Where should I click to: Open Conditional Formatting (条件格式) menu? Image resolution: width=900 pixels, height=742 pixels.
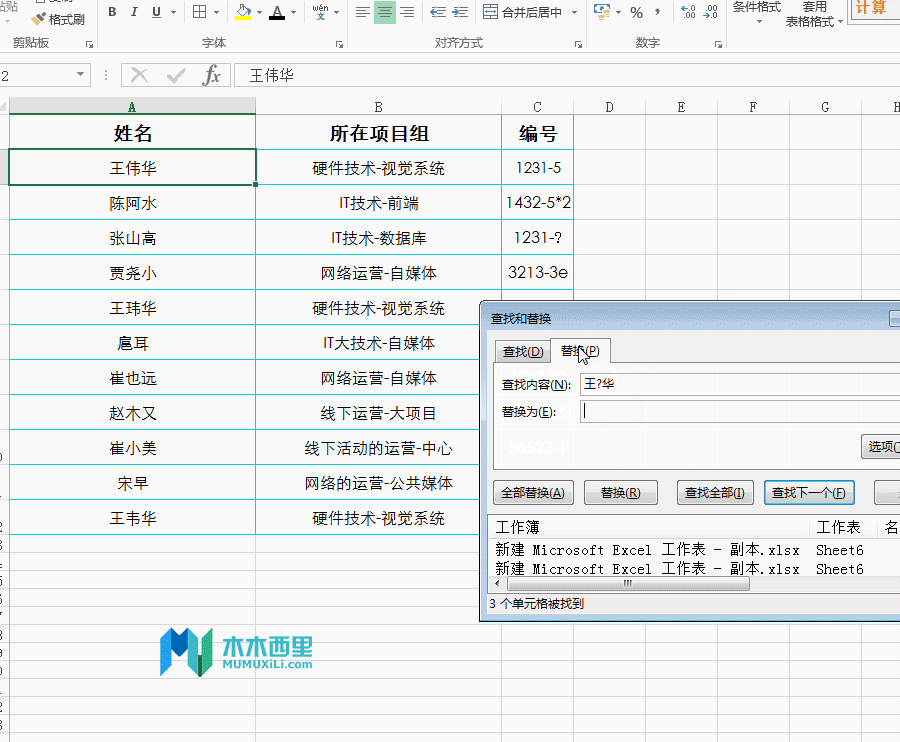757,14
